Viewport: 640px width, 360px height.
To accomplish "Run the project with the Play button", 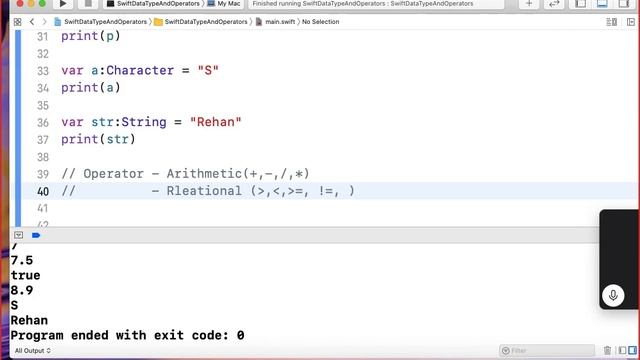I will 63,4.
